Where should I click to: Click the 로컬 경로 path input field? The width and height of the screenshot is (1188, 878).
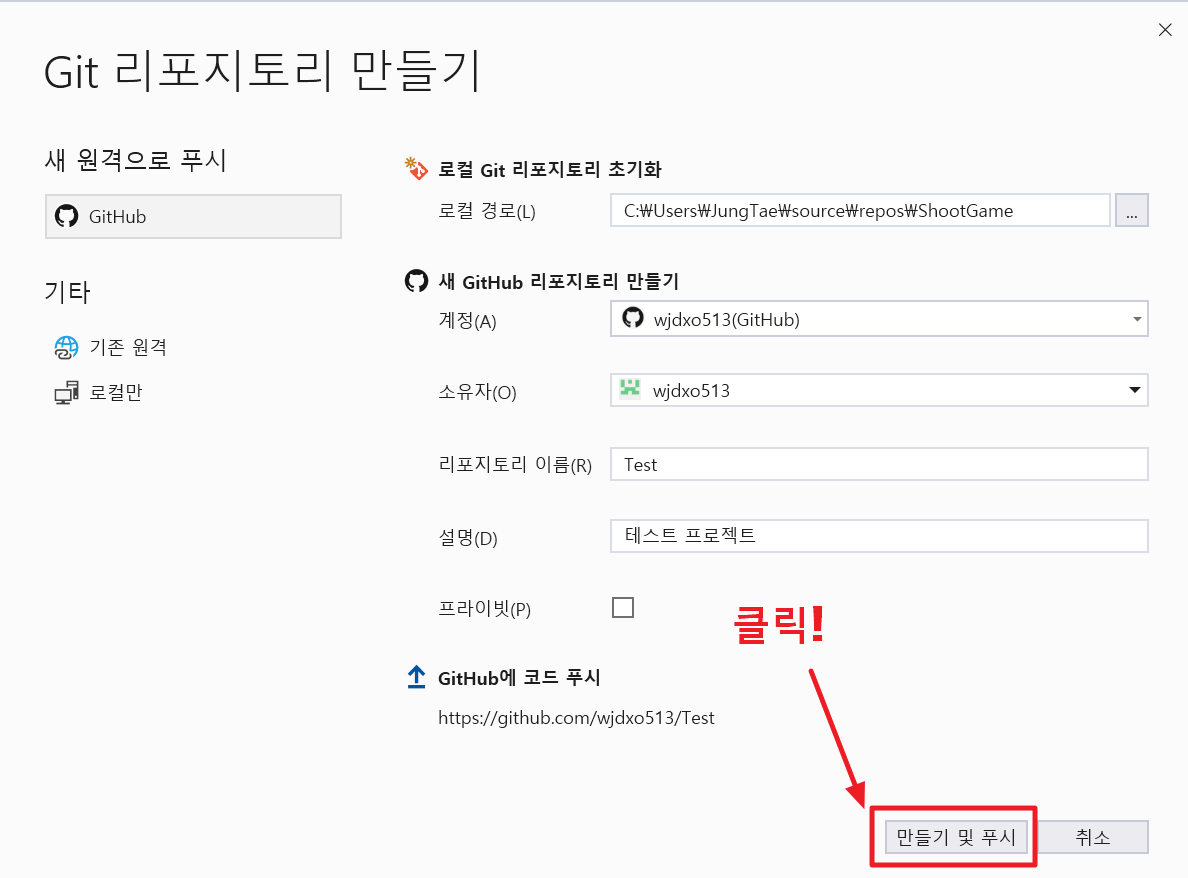click(x=860, y=210)
